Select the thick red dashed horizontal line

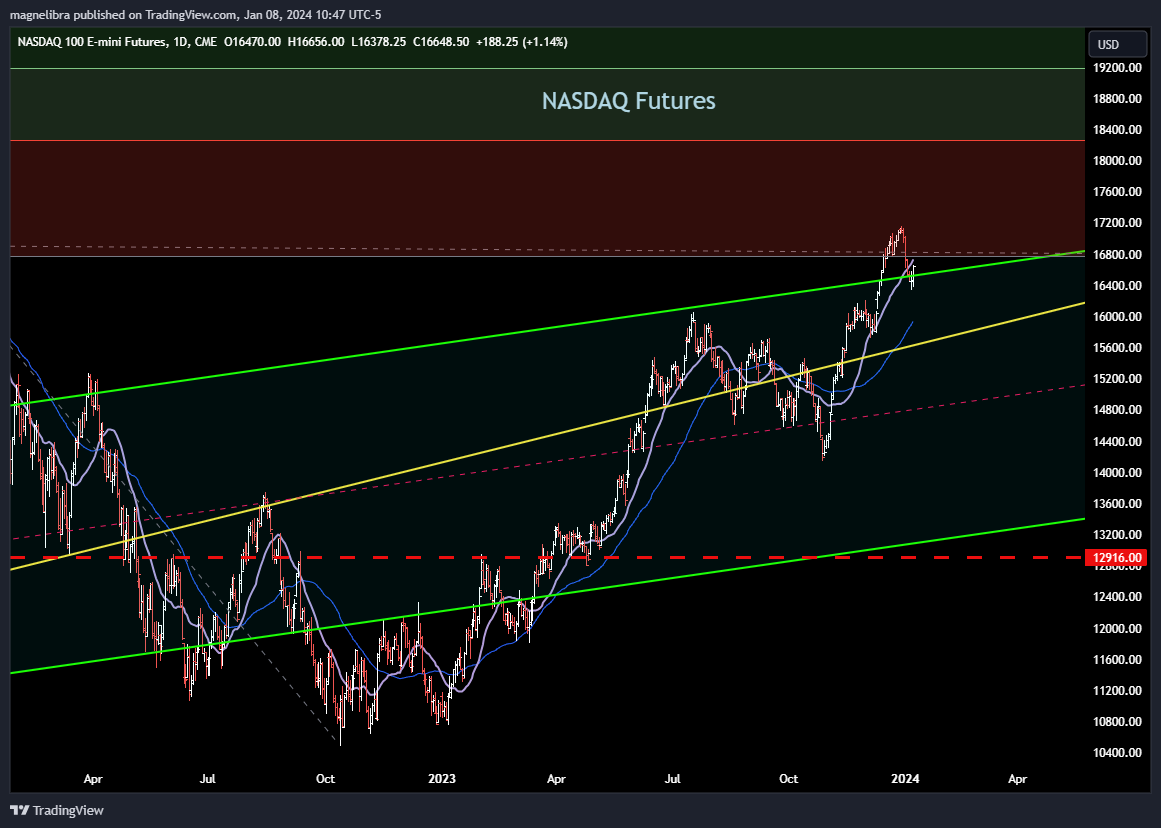coord(548,557)
